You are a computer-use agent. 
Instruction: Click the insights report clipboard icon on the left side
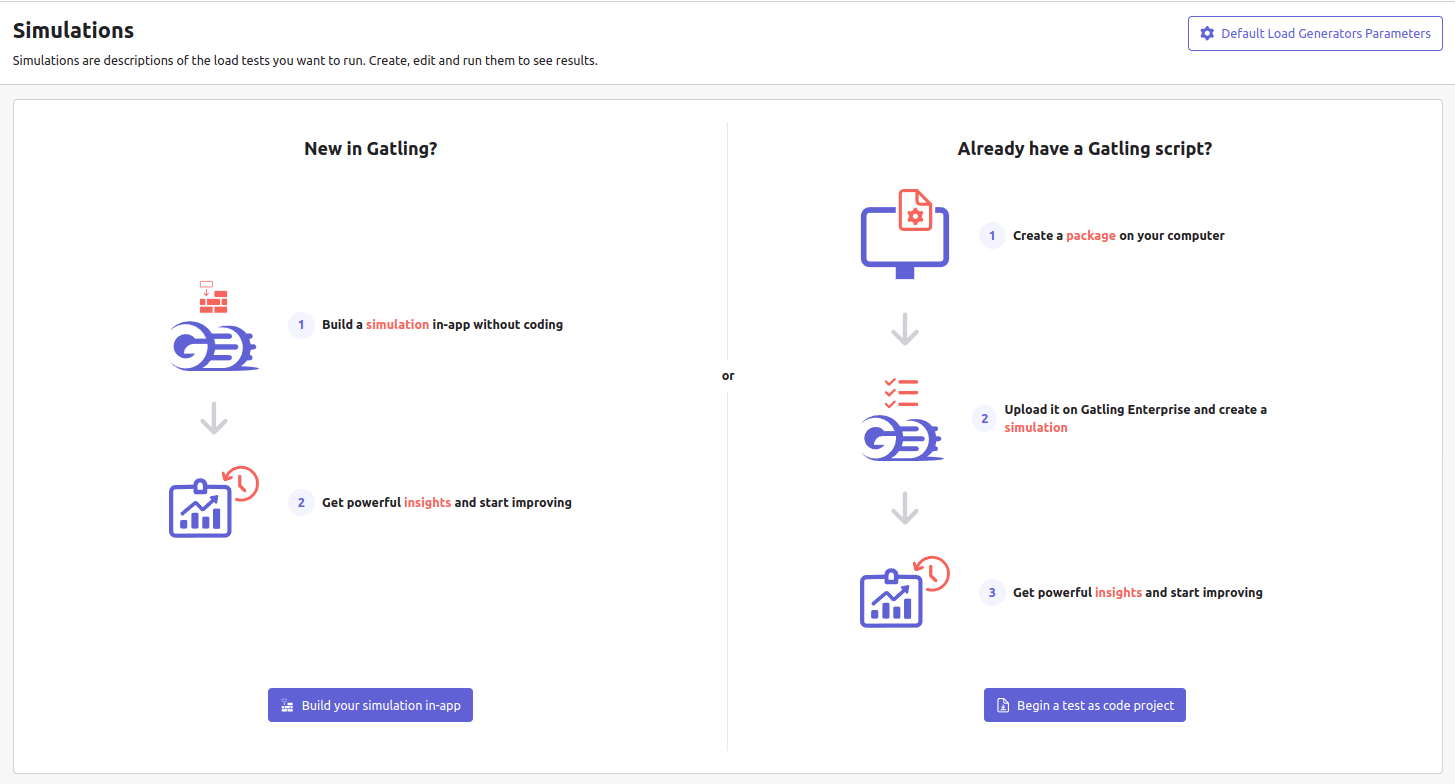click(214, 502)
